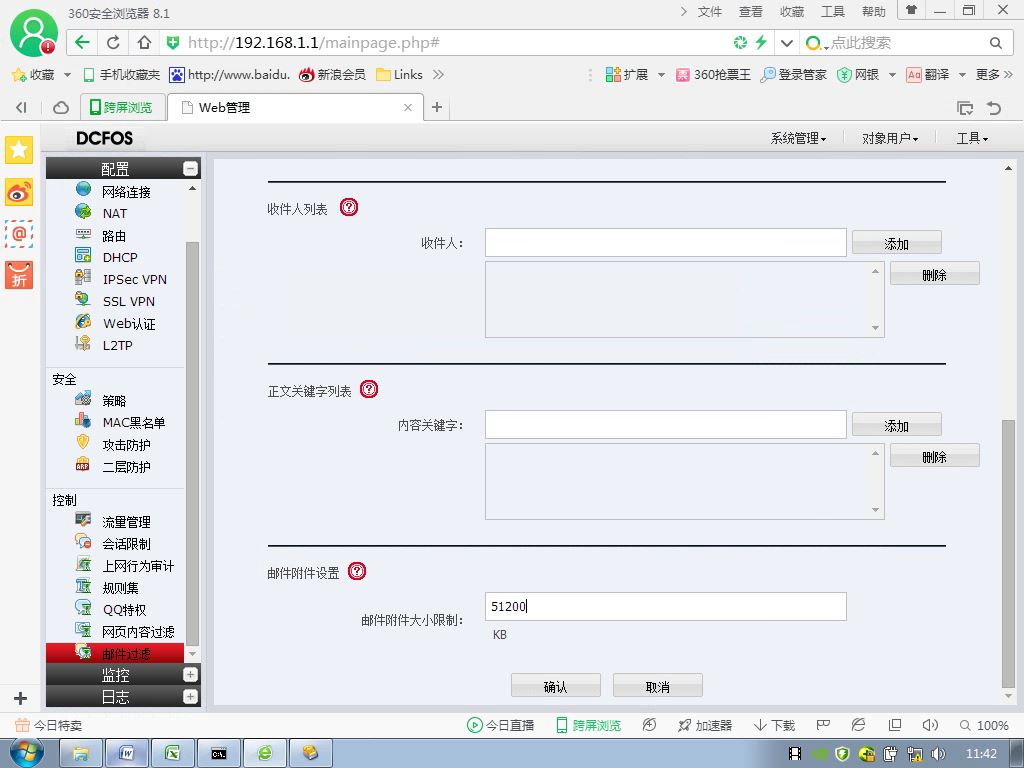Click the plus icon at sidebar bottom

tap(20, 698)
